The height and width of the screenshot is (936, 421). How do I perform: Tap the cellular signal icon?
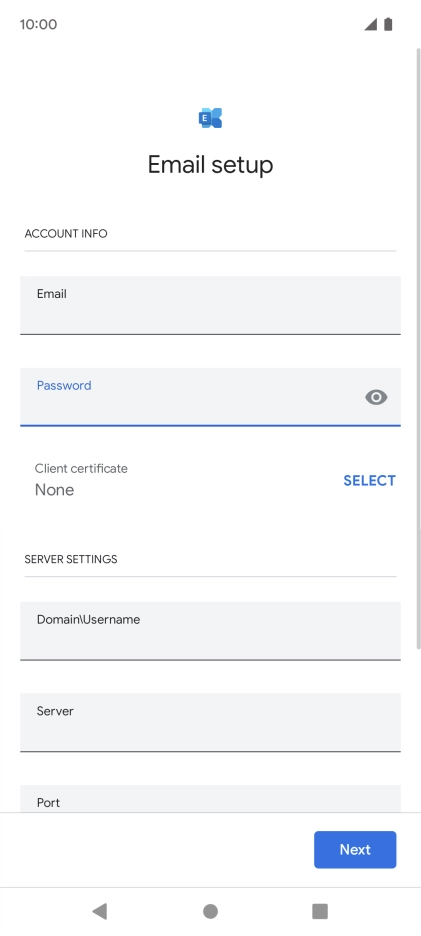point(370,24)
